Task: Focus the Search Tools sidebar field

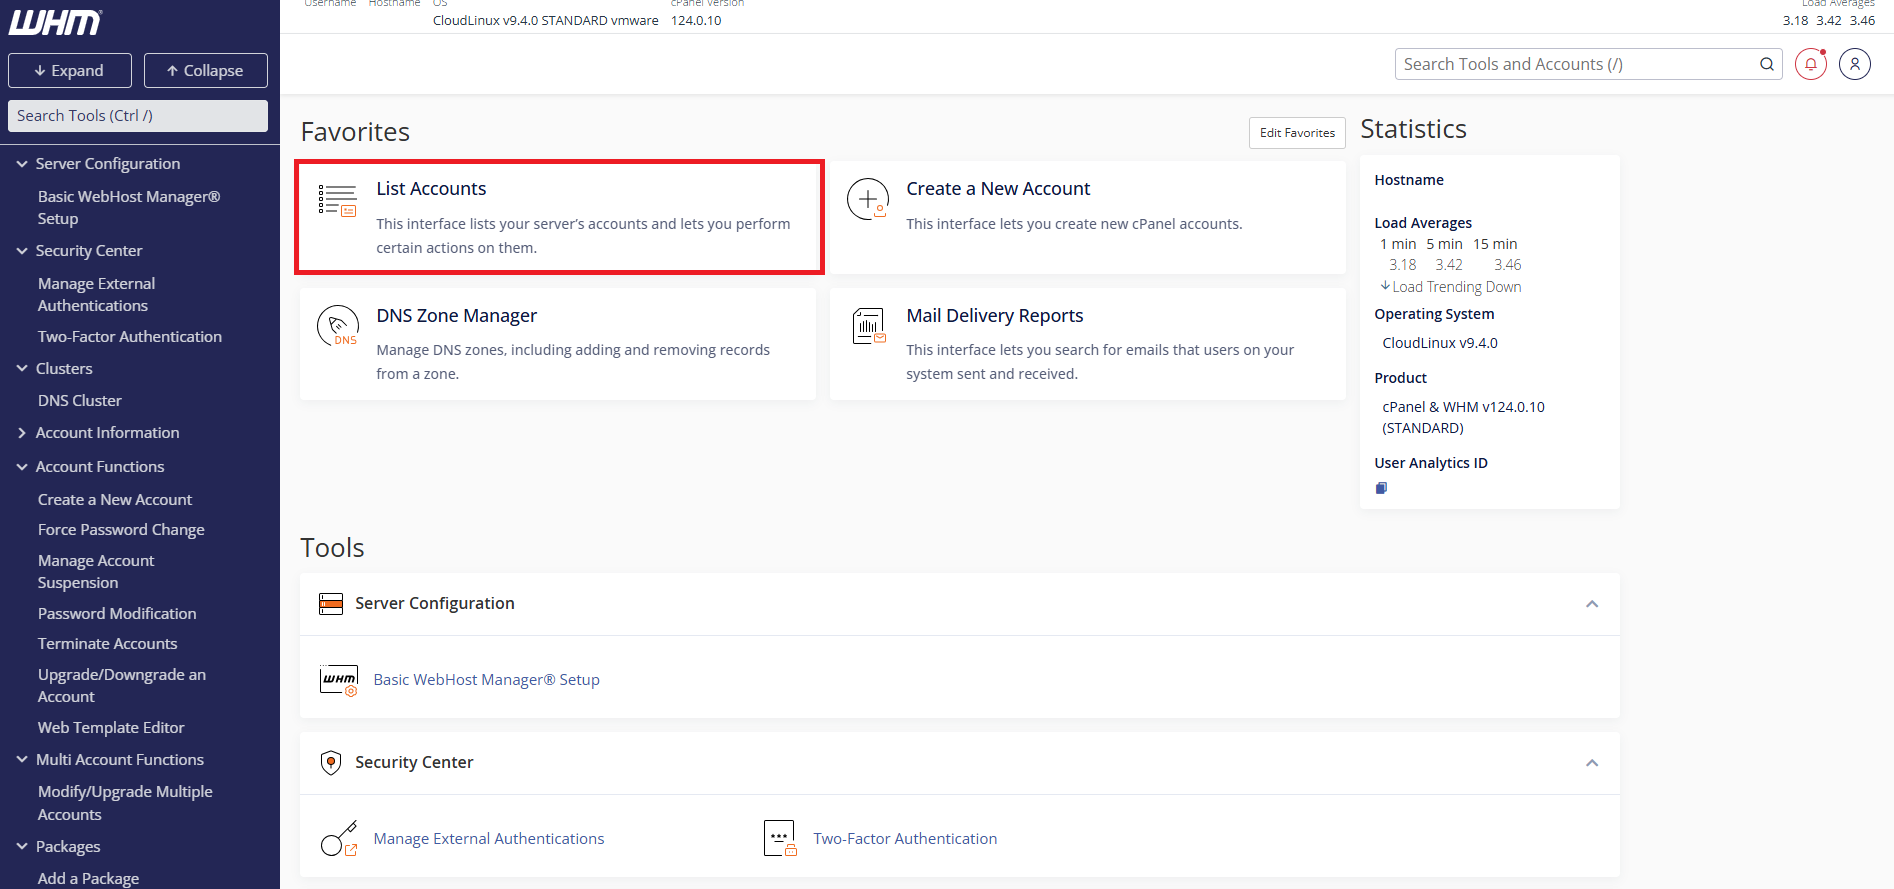Action: [138, 116]
